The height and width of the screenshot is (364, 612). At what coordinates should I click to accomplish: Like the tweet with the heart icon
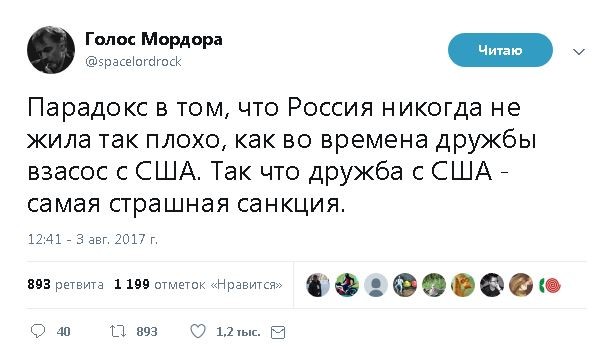click(198, 331)
